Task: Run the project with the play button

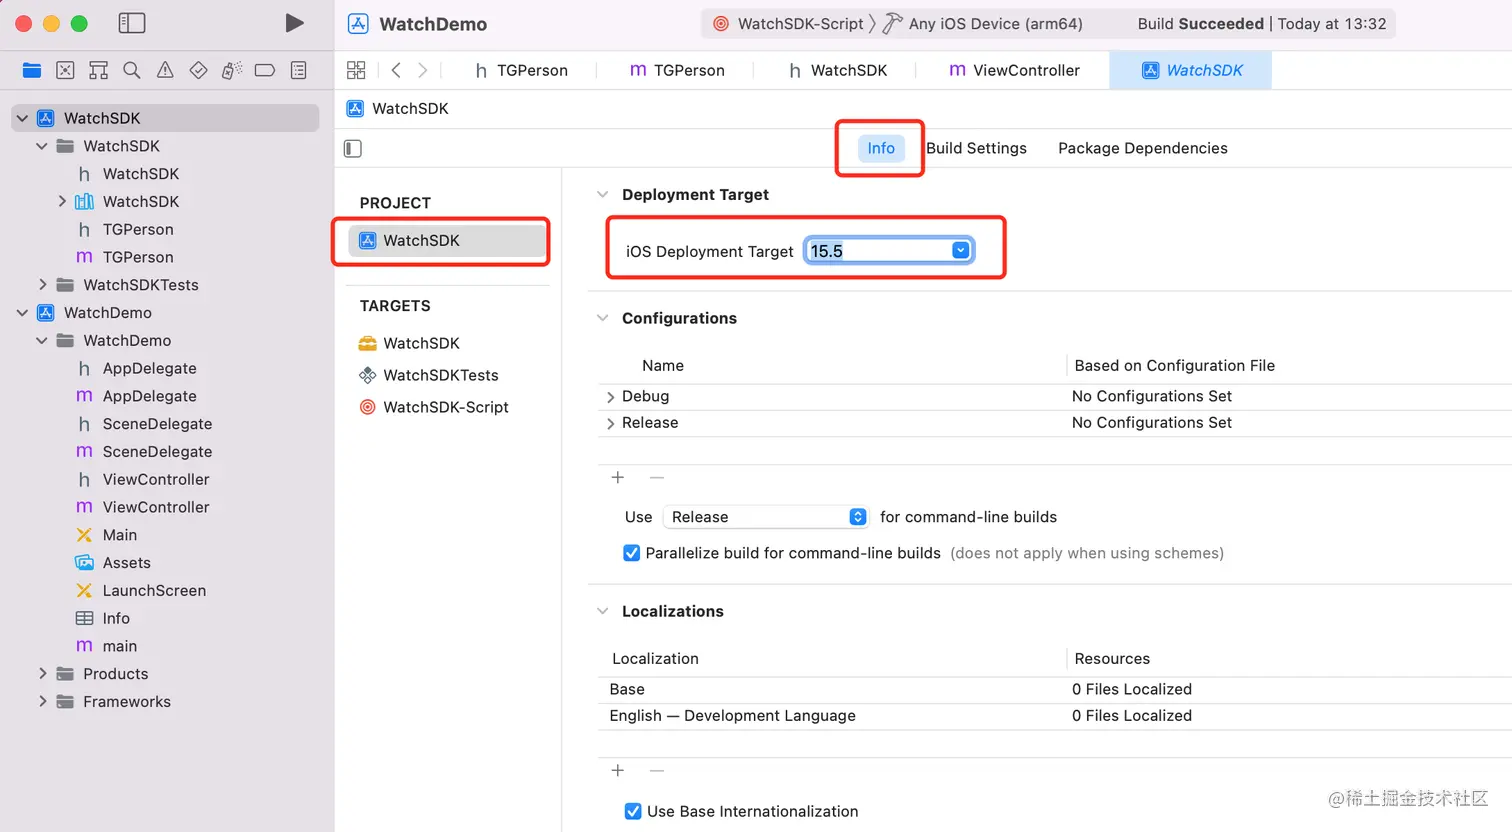Action: coord(294,23)
